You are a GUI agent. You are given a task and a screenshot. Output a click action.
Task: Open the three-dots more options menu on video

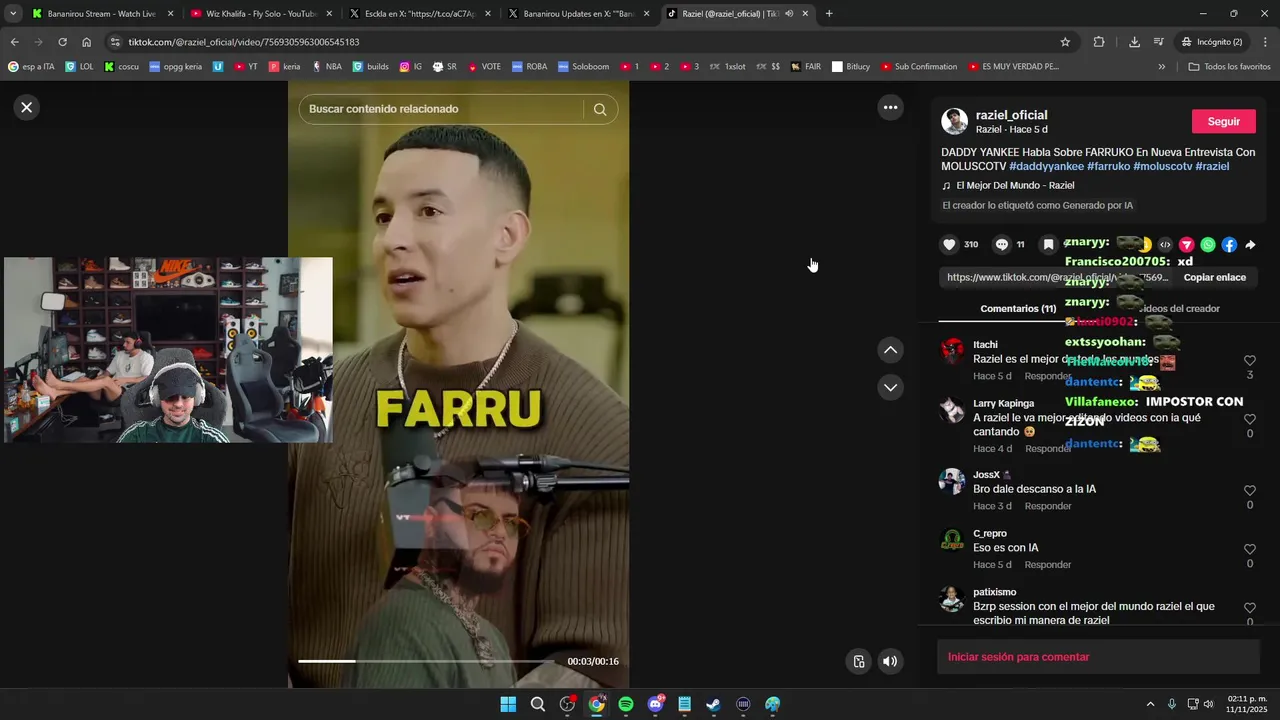coord(890,107)
